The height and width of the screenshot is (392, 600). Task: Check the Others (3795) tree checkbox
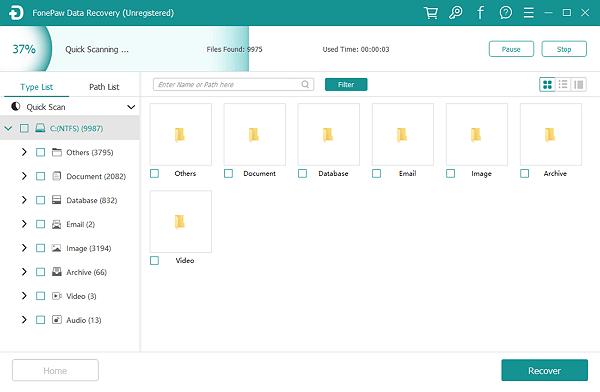click(40, 152)
